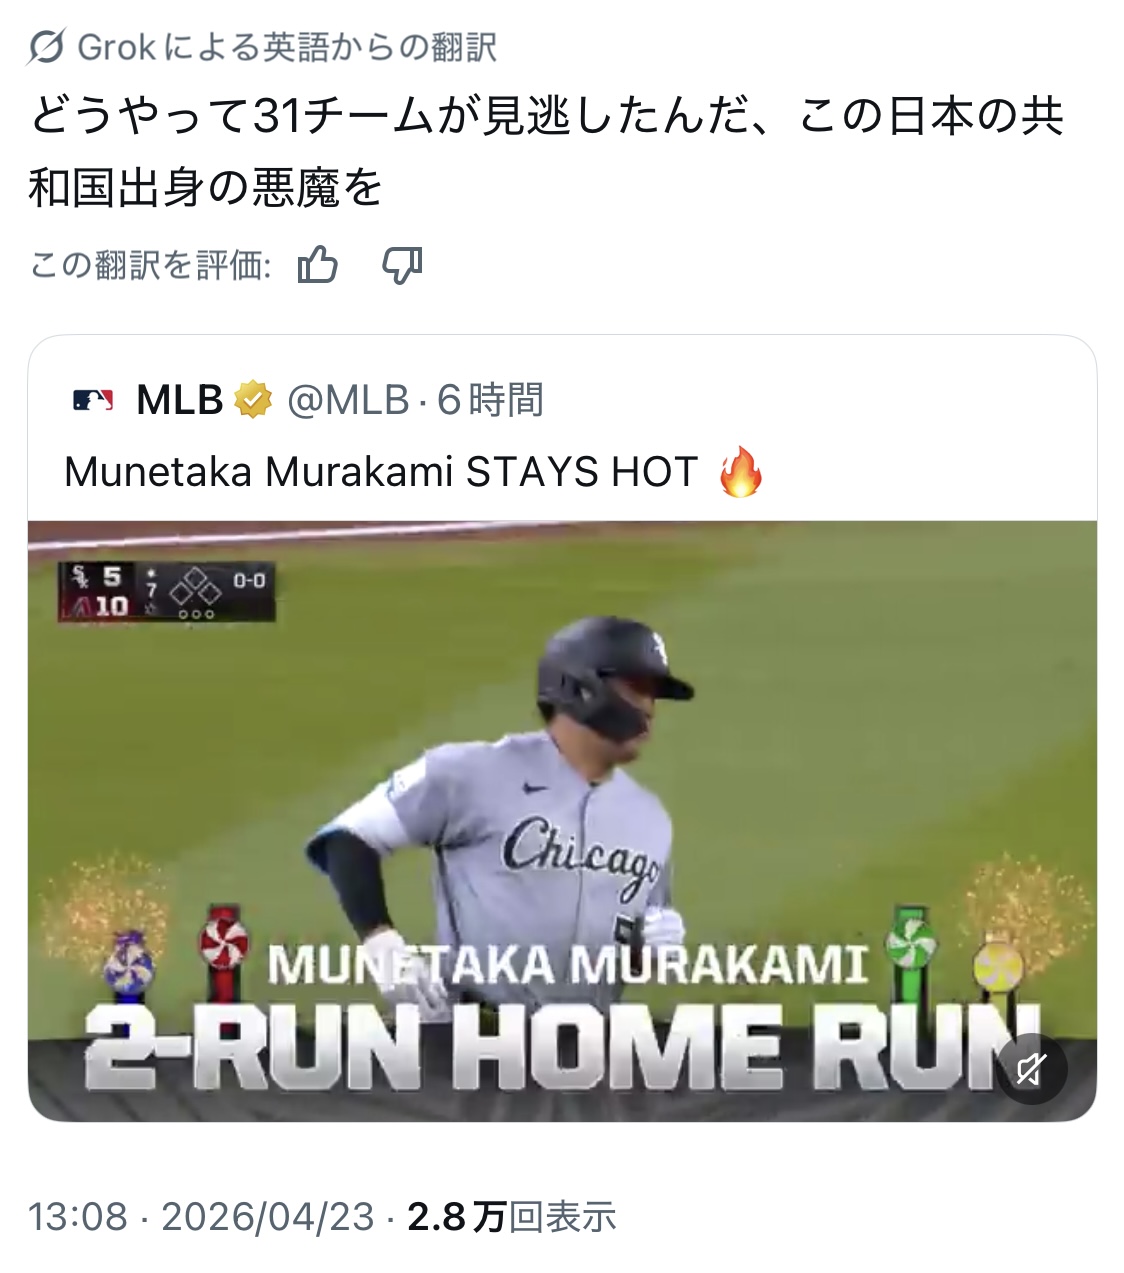This screenshot has width=1124, height=1273.
Task: Play the Munetaka Murakami home run video
Action: (562, 821)
